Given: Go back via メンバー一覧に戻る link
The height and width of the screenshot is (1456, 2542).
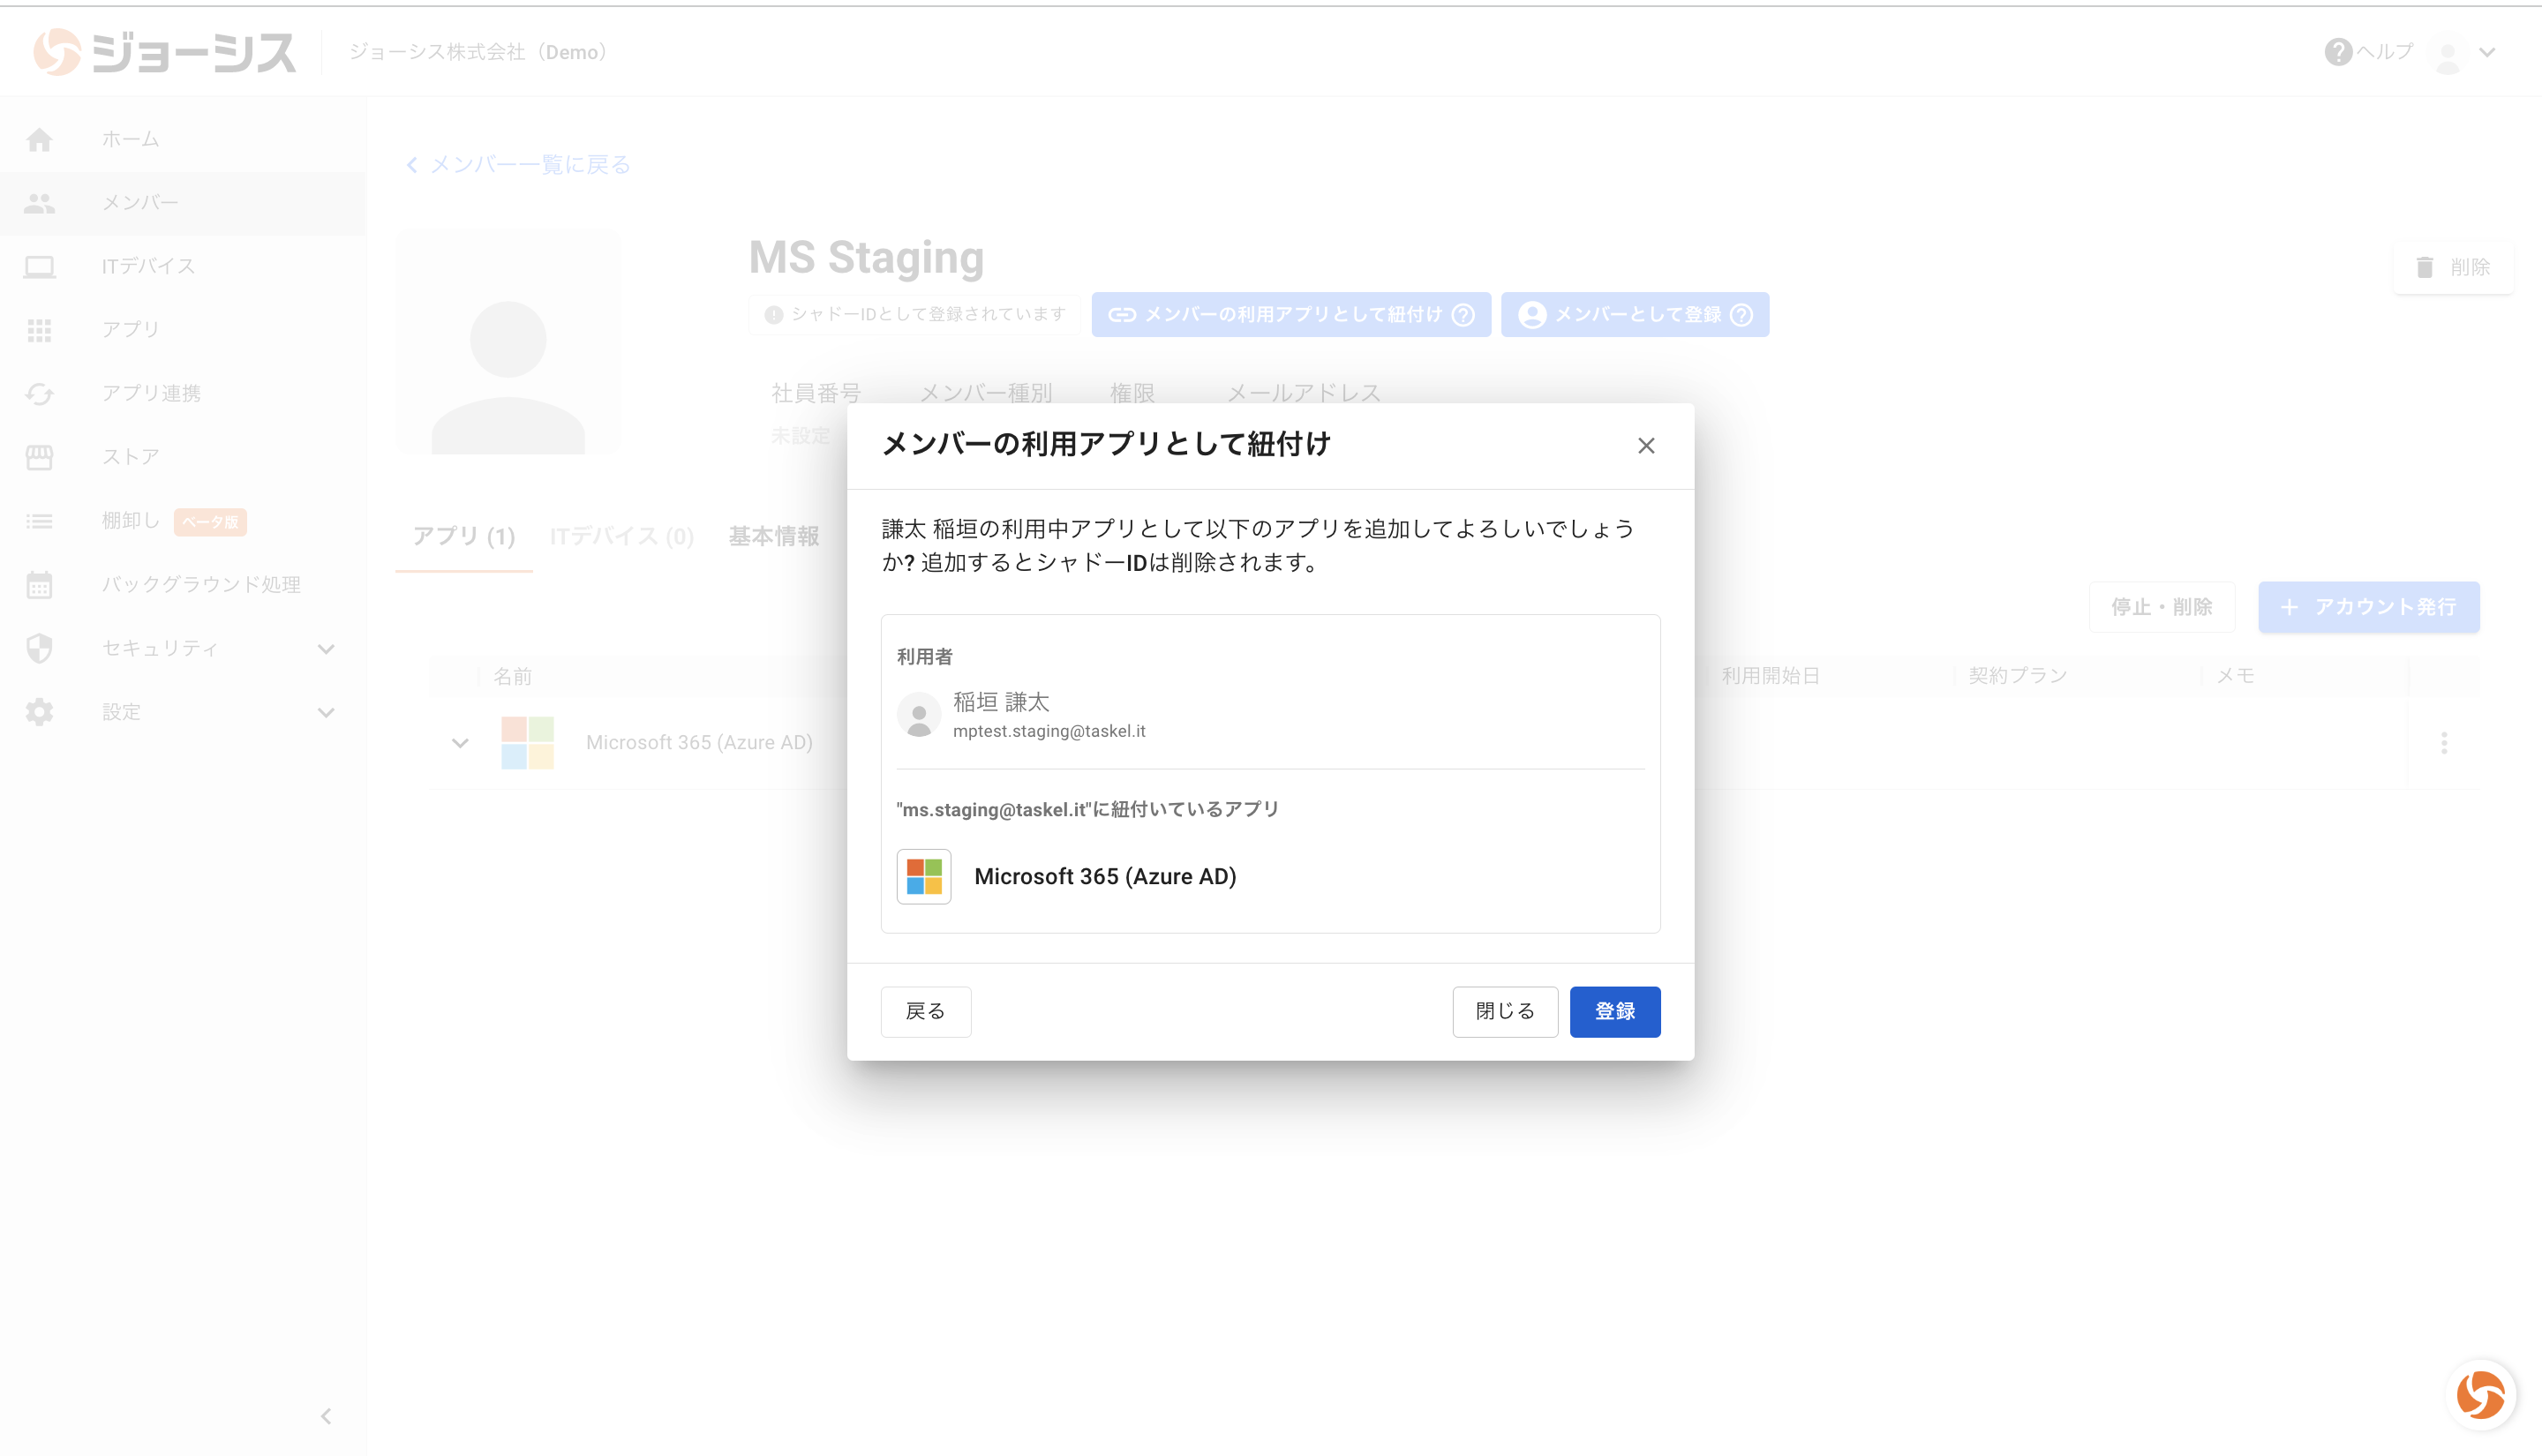Looking at the screenshot, I should click(519, 164).
